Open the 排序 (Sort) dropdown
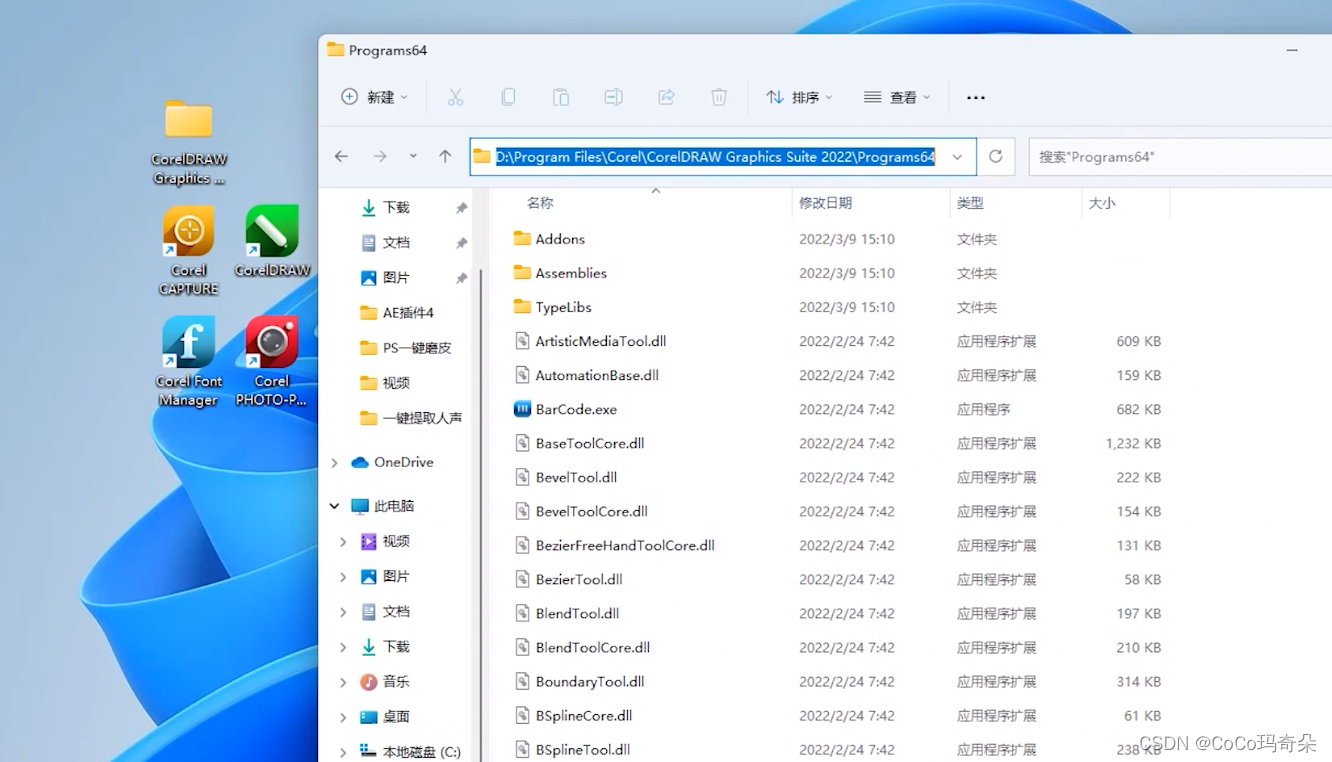The height and width of the screenshot is (762, 1332). 799,97
